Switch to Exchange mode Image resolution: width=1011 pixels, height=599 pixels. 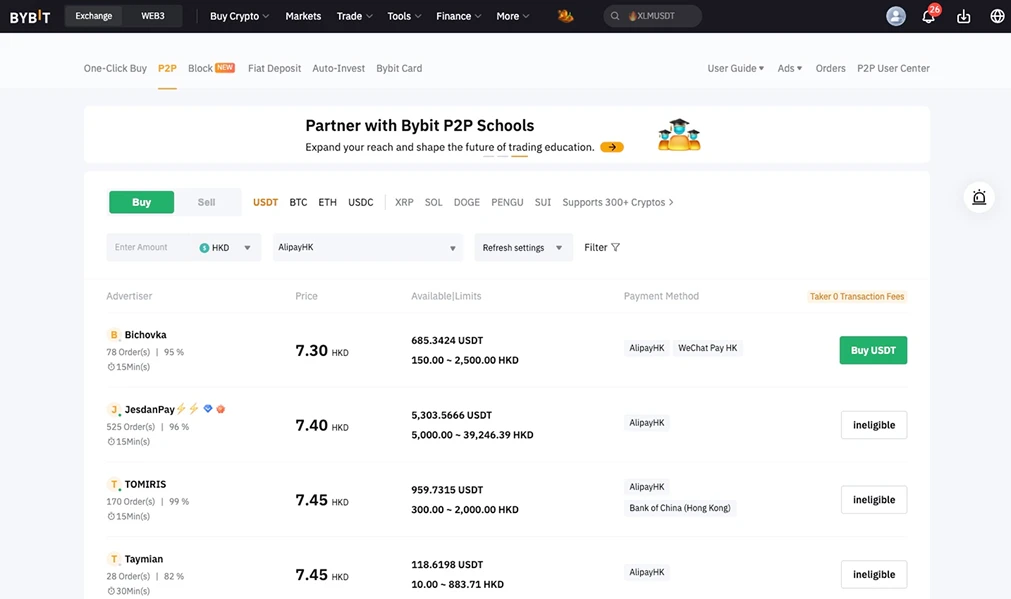coord(93,16)
